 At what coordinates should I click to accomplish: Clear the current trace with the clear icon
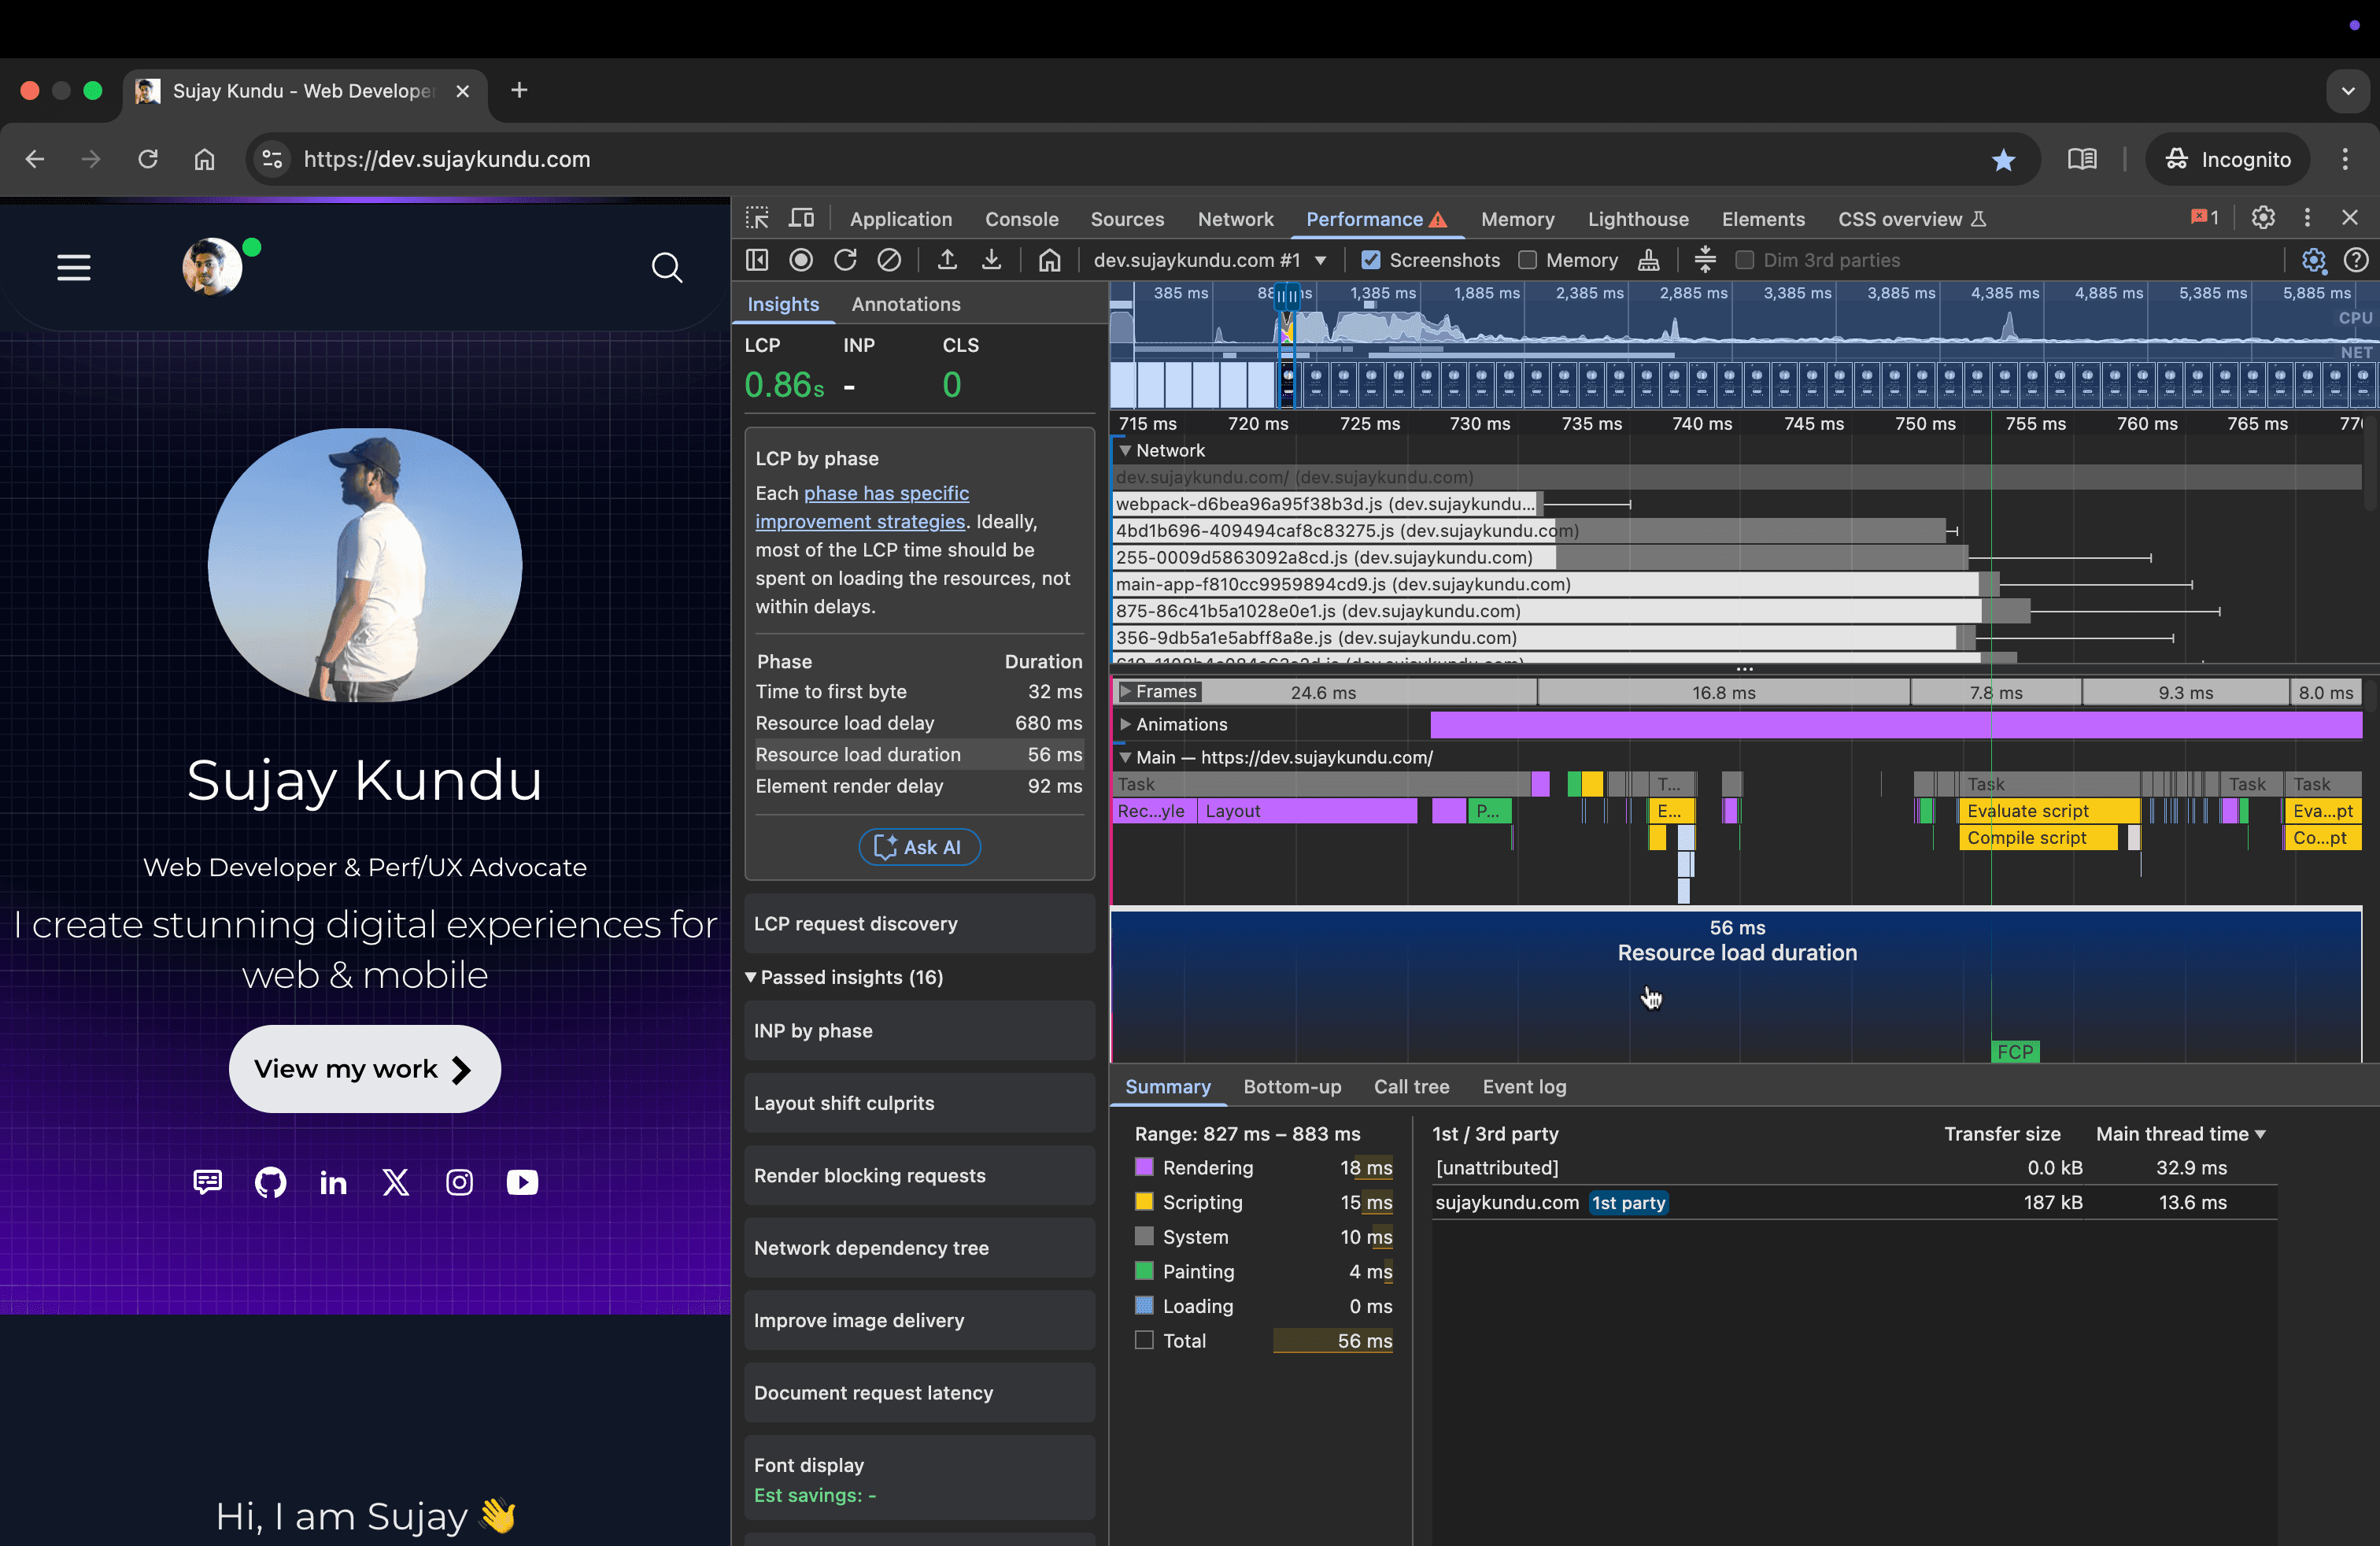(889, 260)
